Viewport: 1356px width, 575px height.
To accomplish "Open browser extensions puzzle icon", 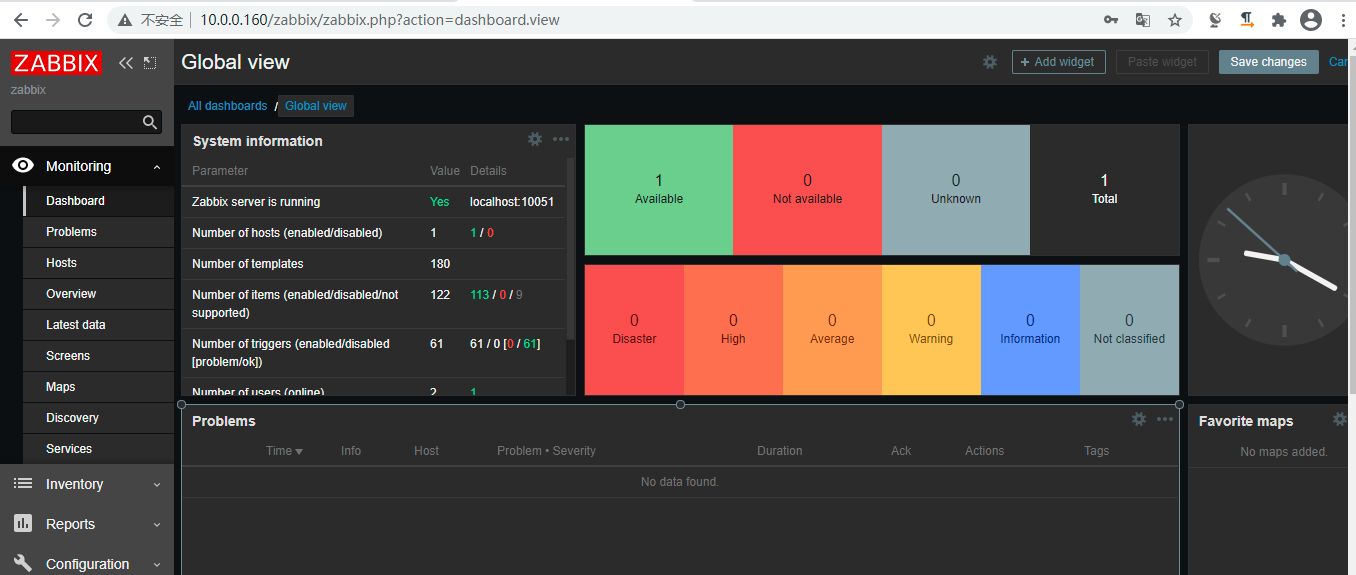I will (1278, 19).
